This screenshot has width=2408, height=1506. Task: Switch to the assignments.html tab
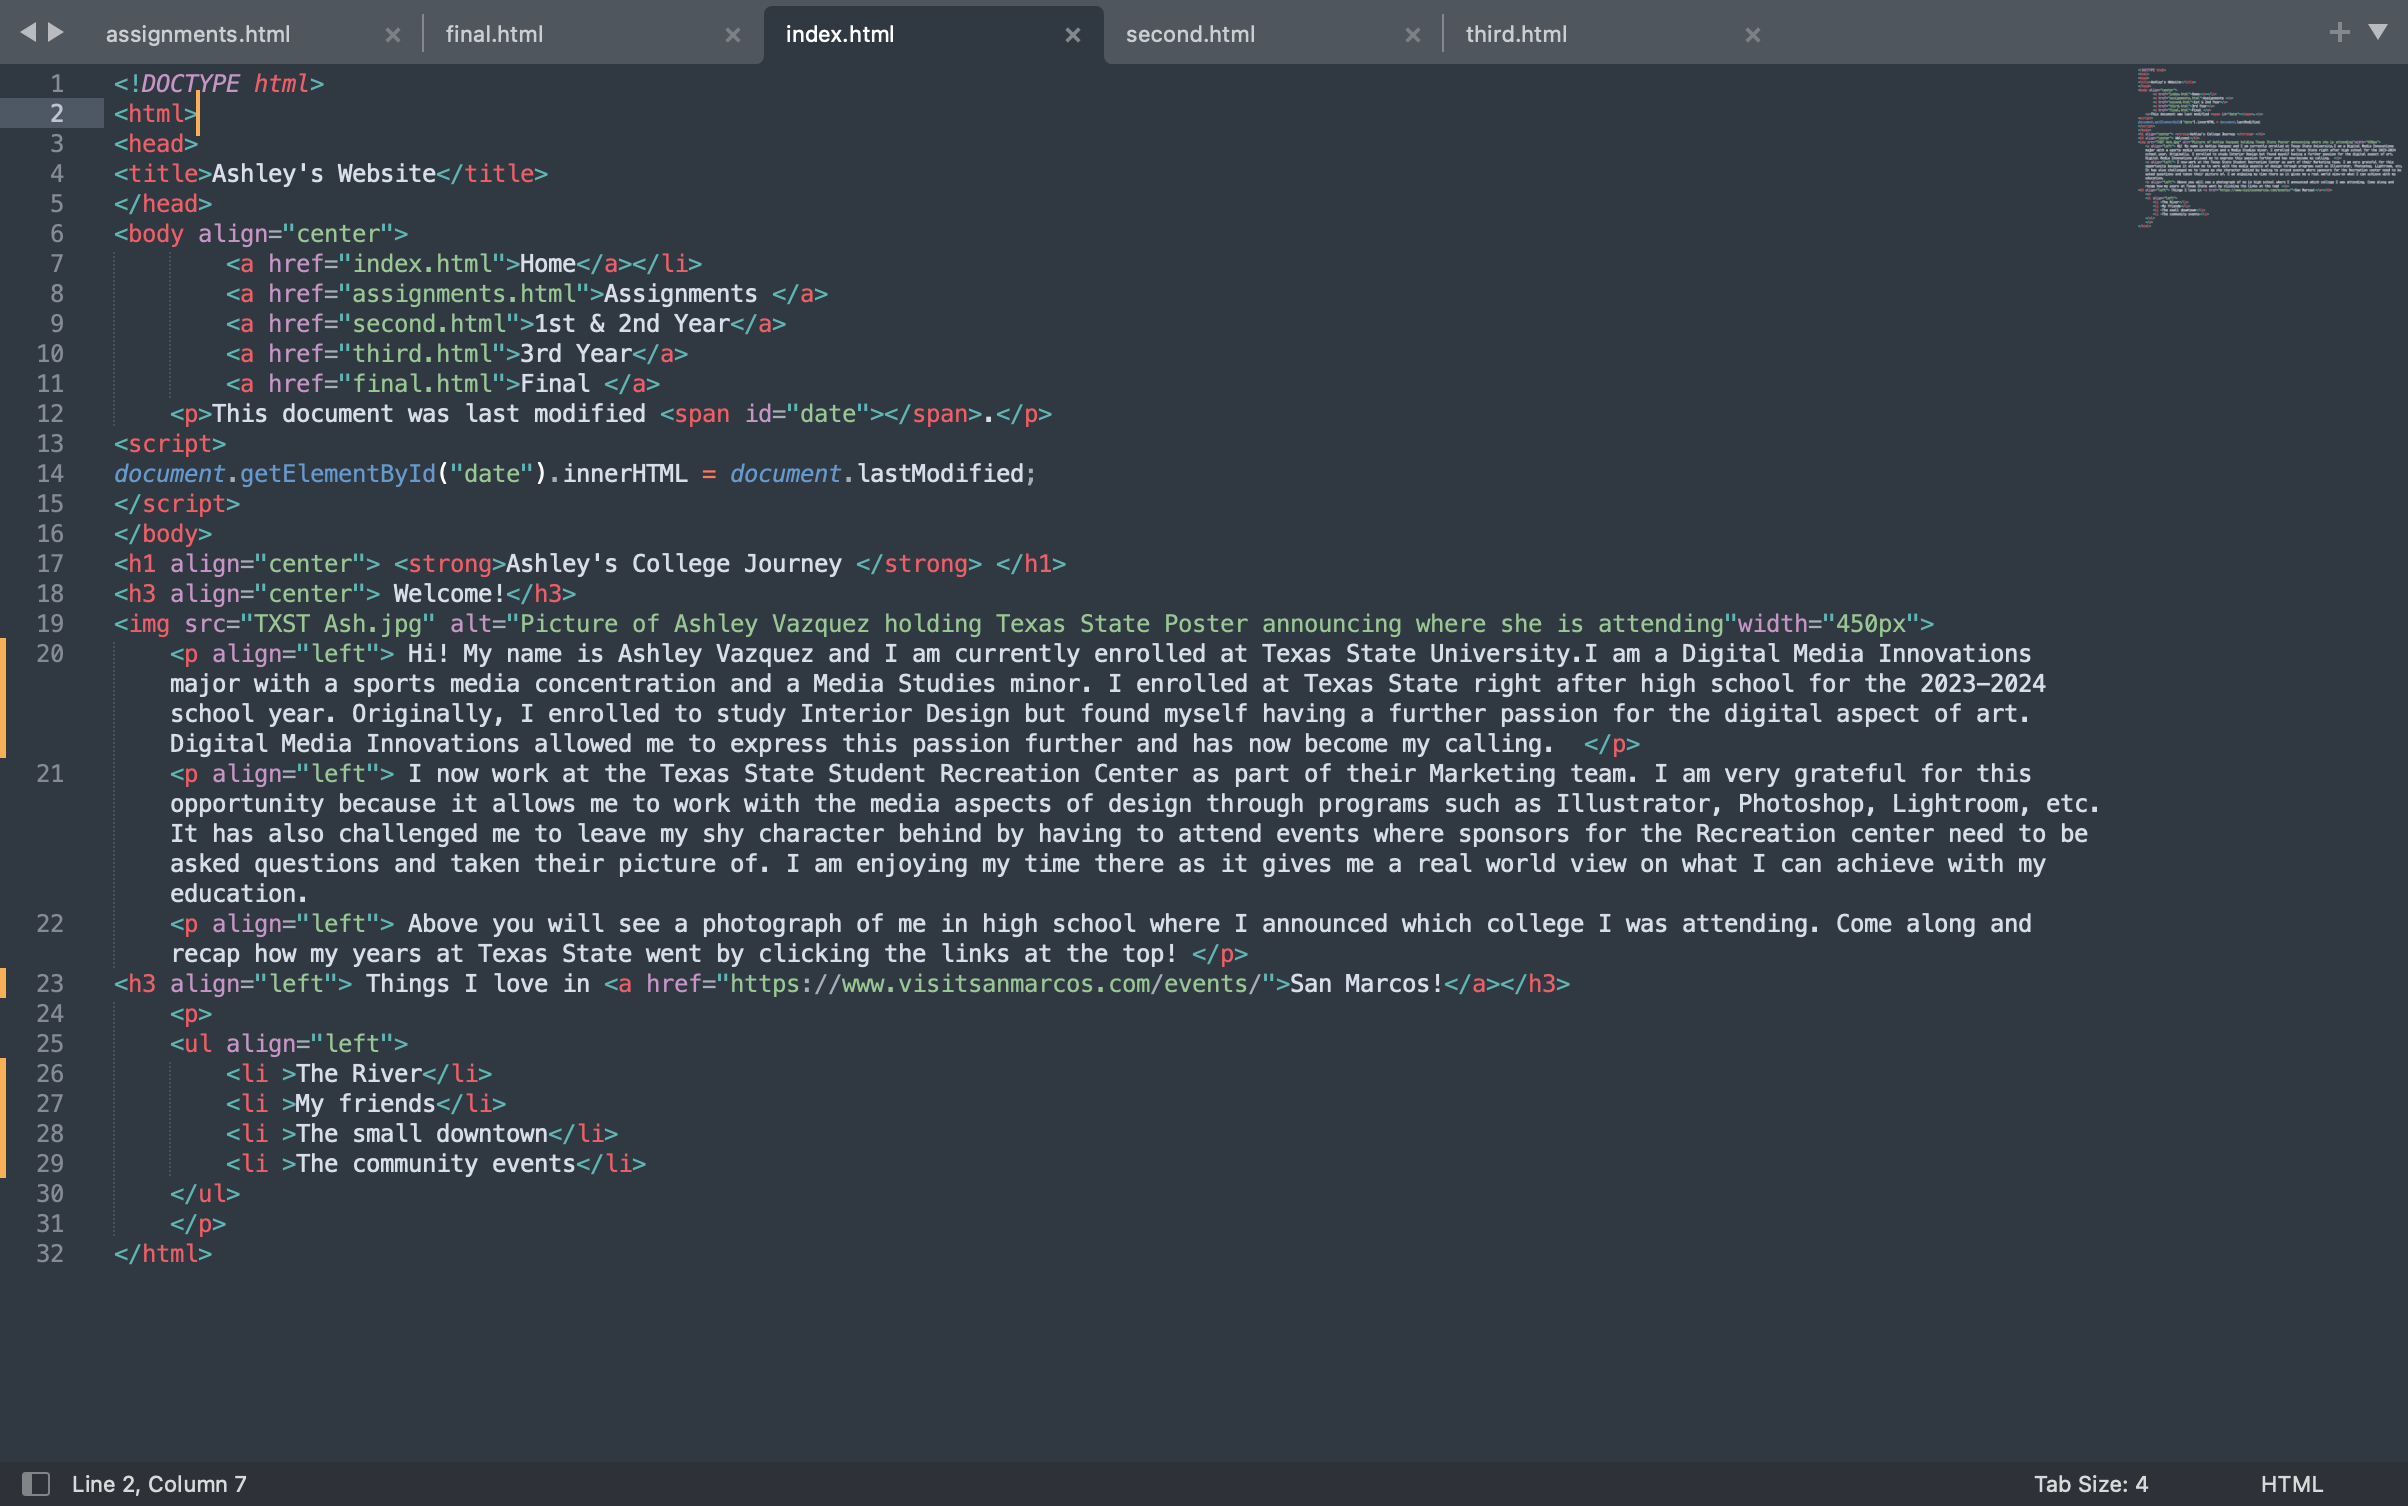[x=198, y=34]
